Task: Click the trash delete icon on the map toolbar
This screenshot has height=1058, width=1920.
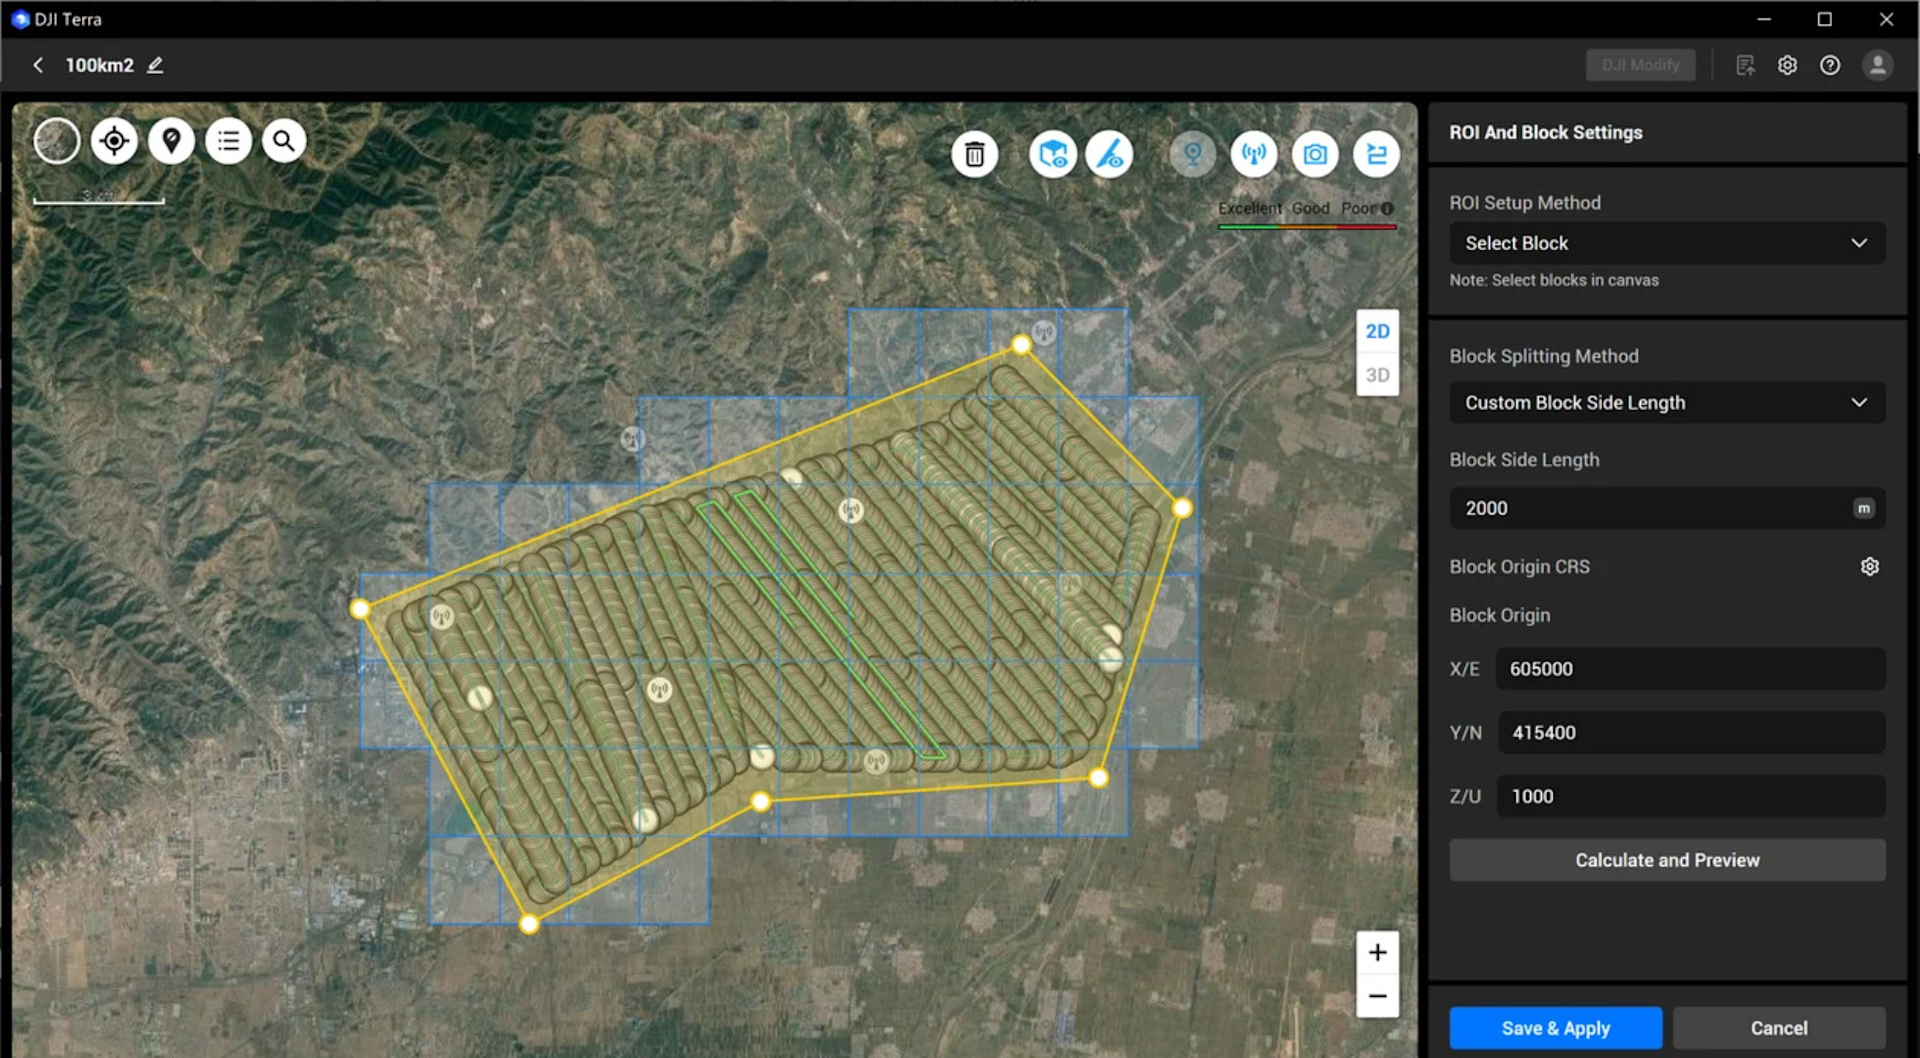Action: click(x=974, y=154)
